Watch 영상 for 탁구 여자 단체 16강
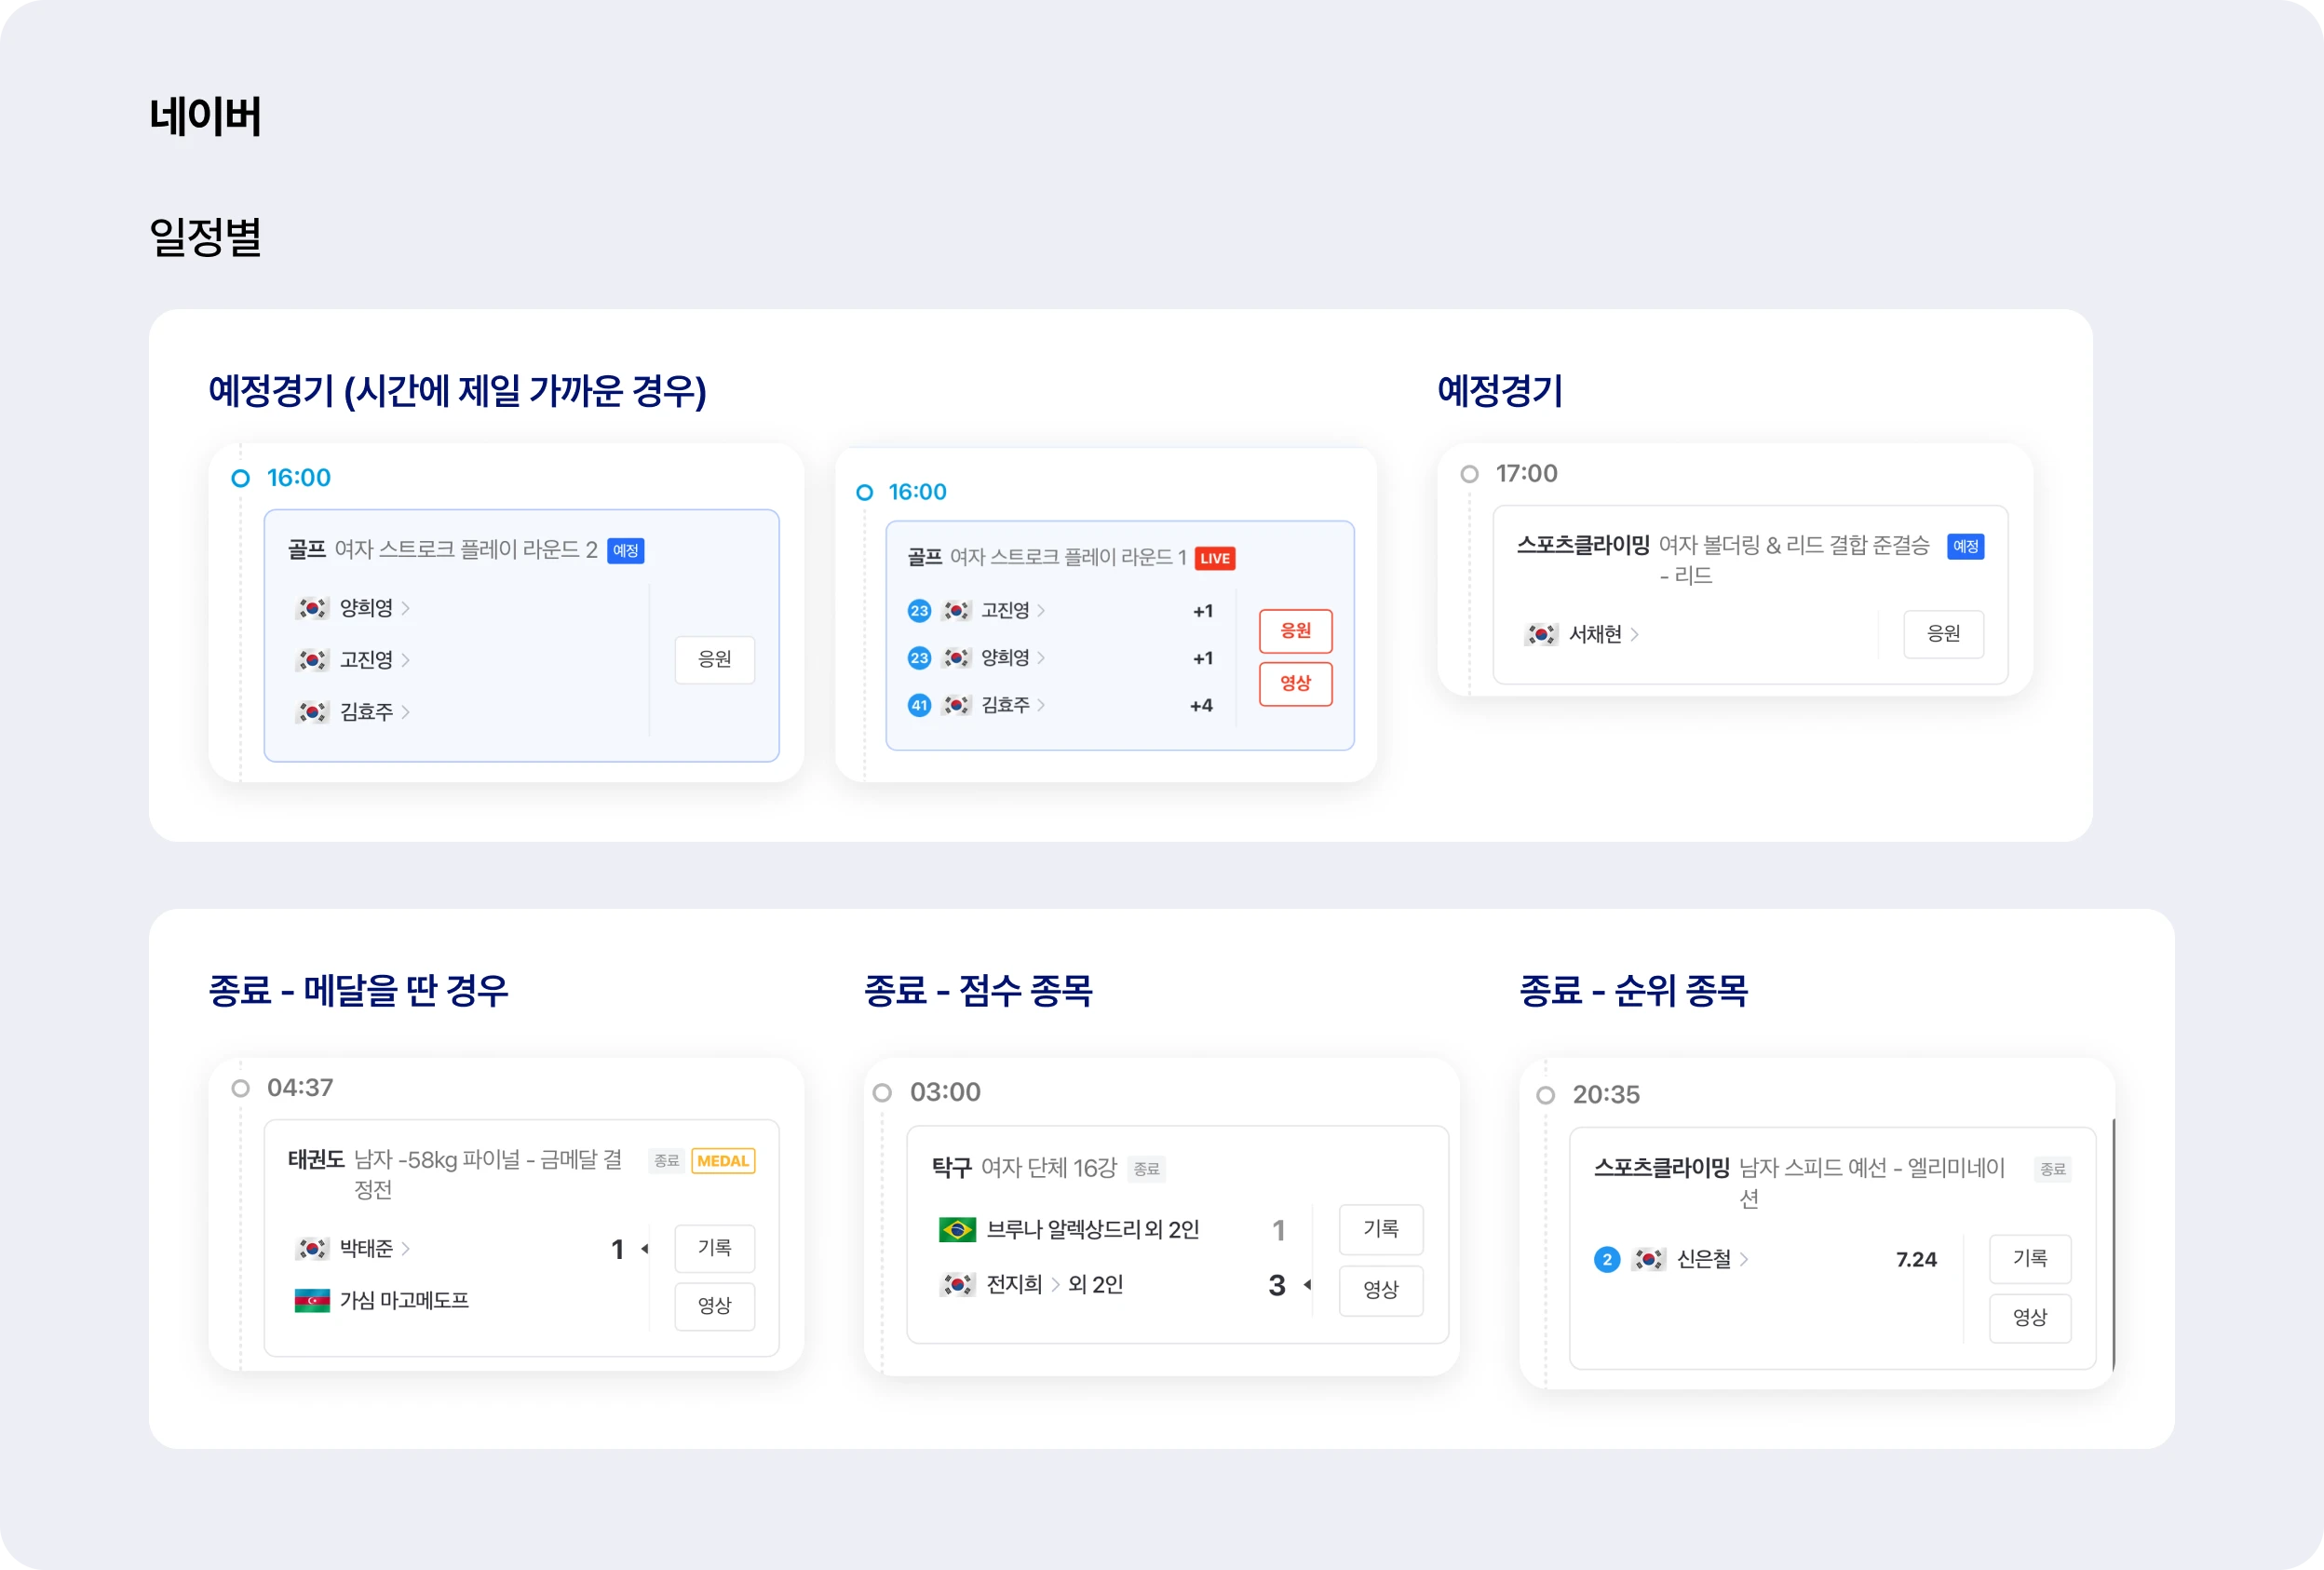The image size is (2324, 1570). click(x=1381, y=1290)
